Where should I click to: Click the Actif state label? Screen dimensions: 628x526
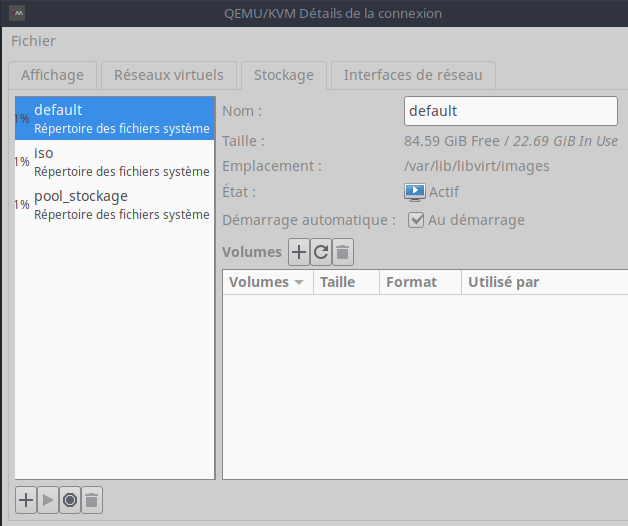(x=444, y=192)
